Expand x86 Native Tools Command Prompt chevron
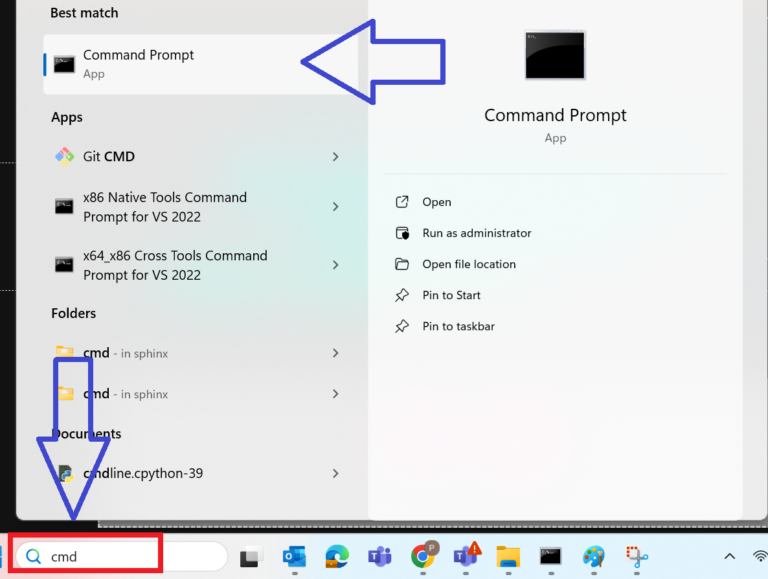This screenshot has height=579, width=768. click(x=335, y=207)
